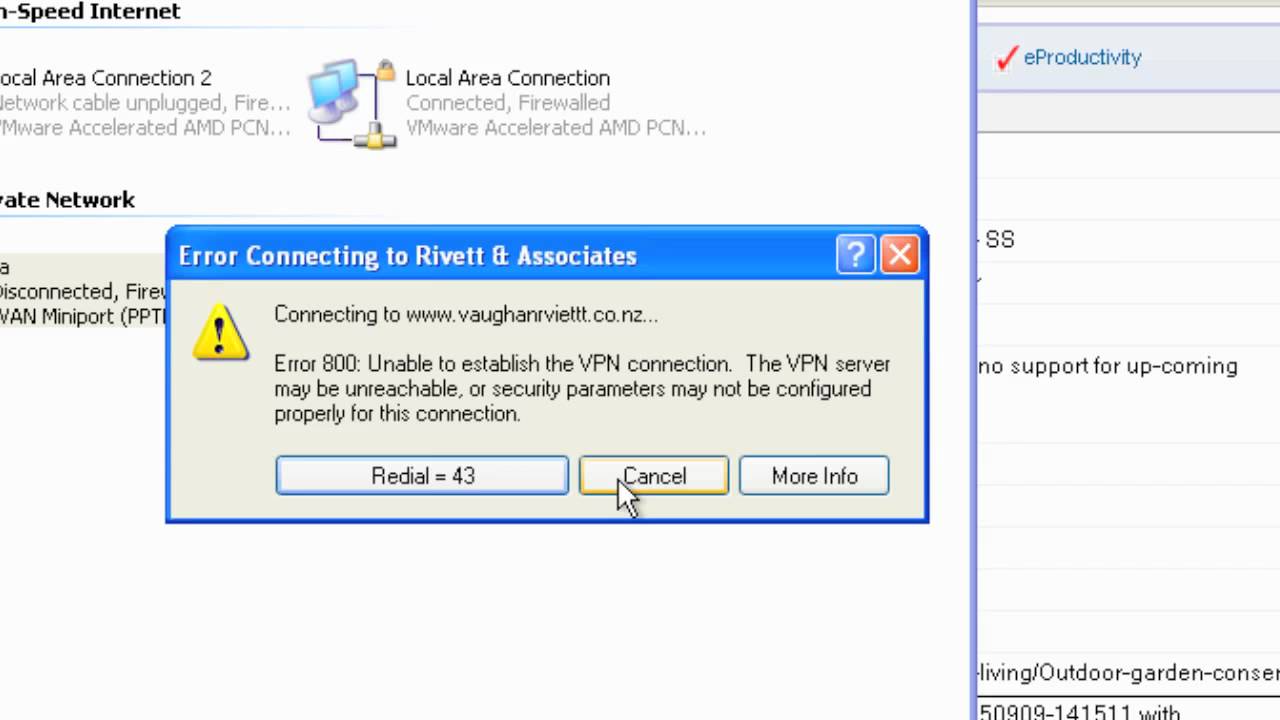This screenshot has height=720, width=1280.
Task: Click the Outdoor-garden link text at bottom right
Action: click(1128, 673)
